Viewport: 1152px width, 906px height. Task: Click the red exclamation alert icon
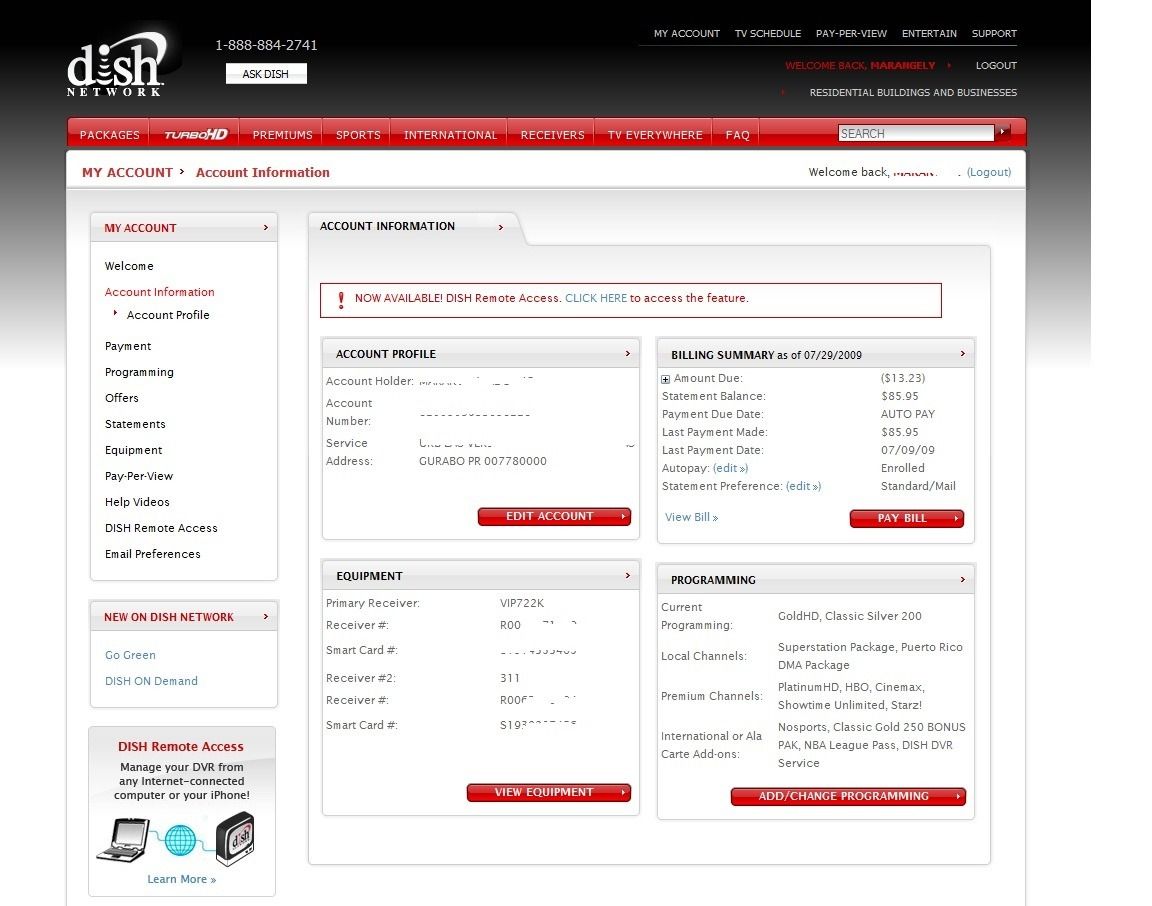[x=341, y=300]
